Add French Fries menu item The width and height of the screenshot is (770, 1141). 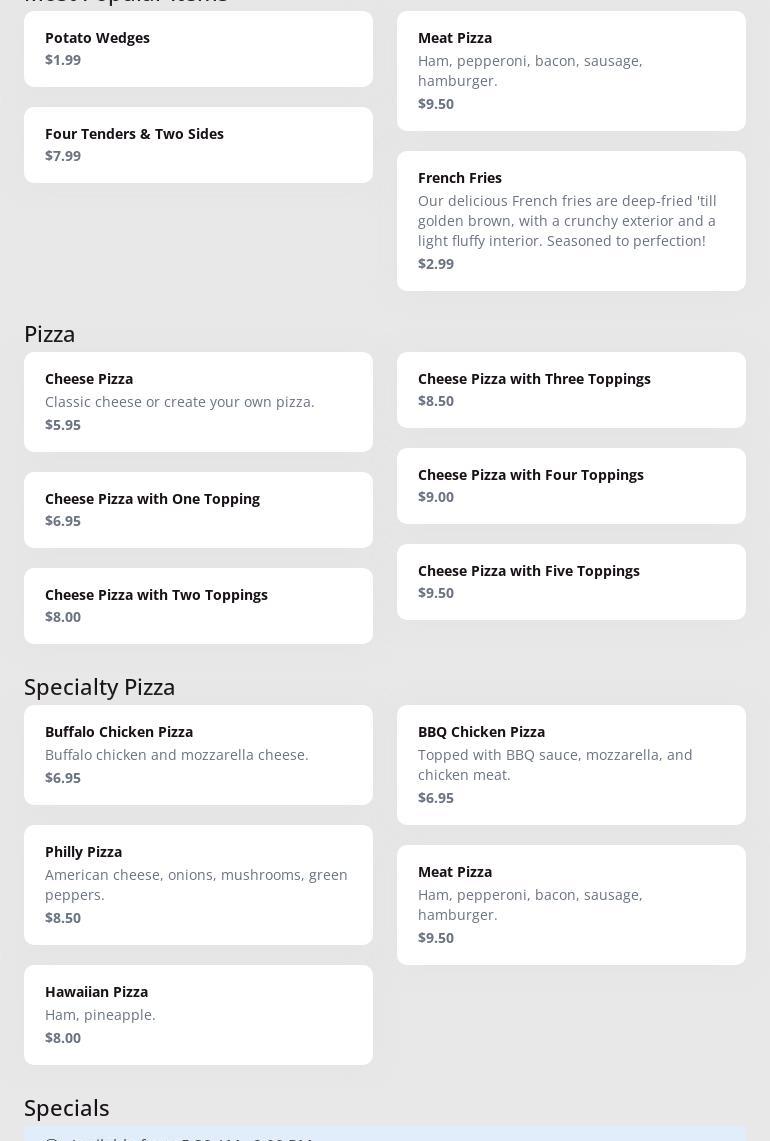(x=571, y=221)
